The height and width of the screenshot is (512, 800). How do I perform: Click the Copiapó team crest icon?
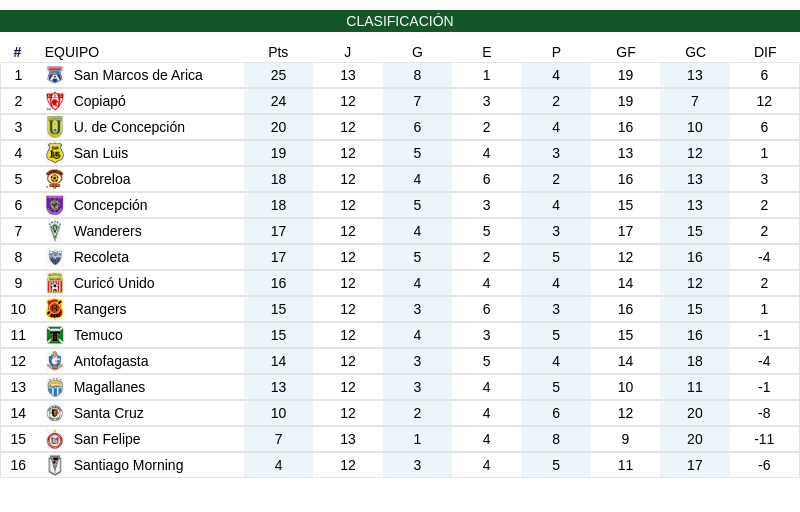tap(55, 101)
